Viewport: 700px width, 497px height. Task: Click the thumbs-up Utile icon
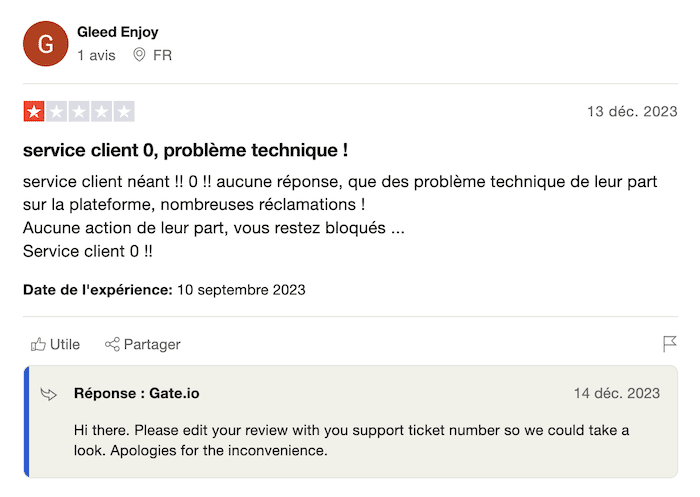click(x=38, y=344)
